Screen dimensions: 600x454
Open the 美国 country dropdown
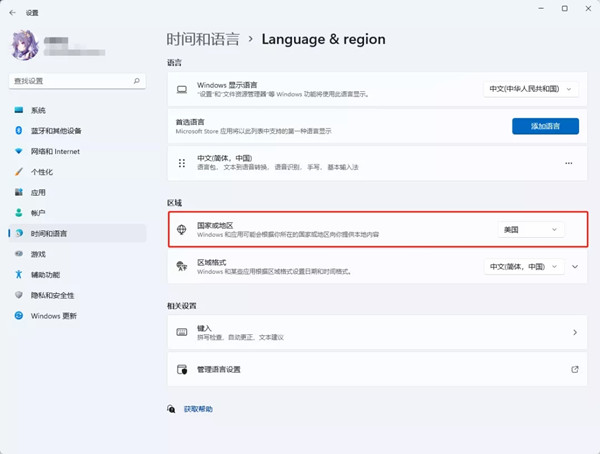[530, 230]
